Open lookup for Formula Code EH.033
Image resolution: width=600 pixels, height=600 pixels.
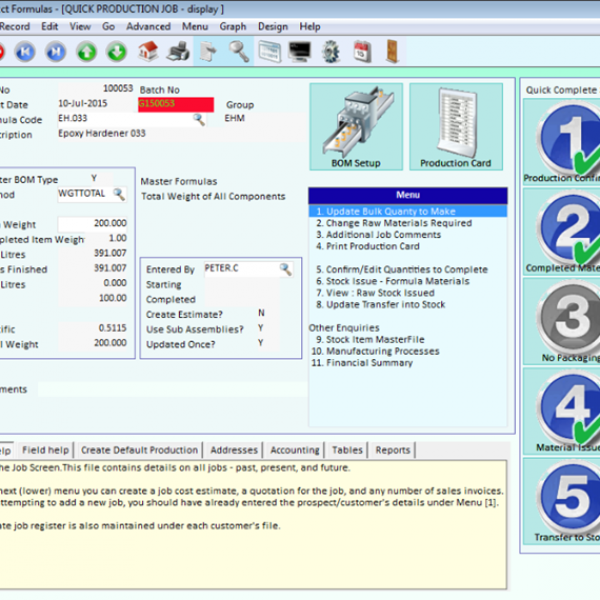[199, 119]
